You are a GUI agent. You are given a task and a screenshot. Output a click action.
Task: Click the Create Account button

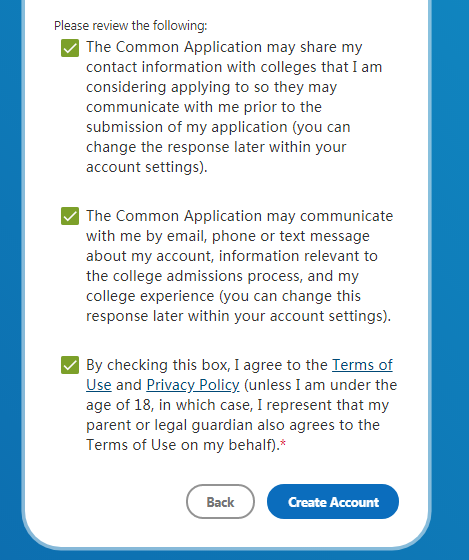click(333, 502)
